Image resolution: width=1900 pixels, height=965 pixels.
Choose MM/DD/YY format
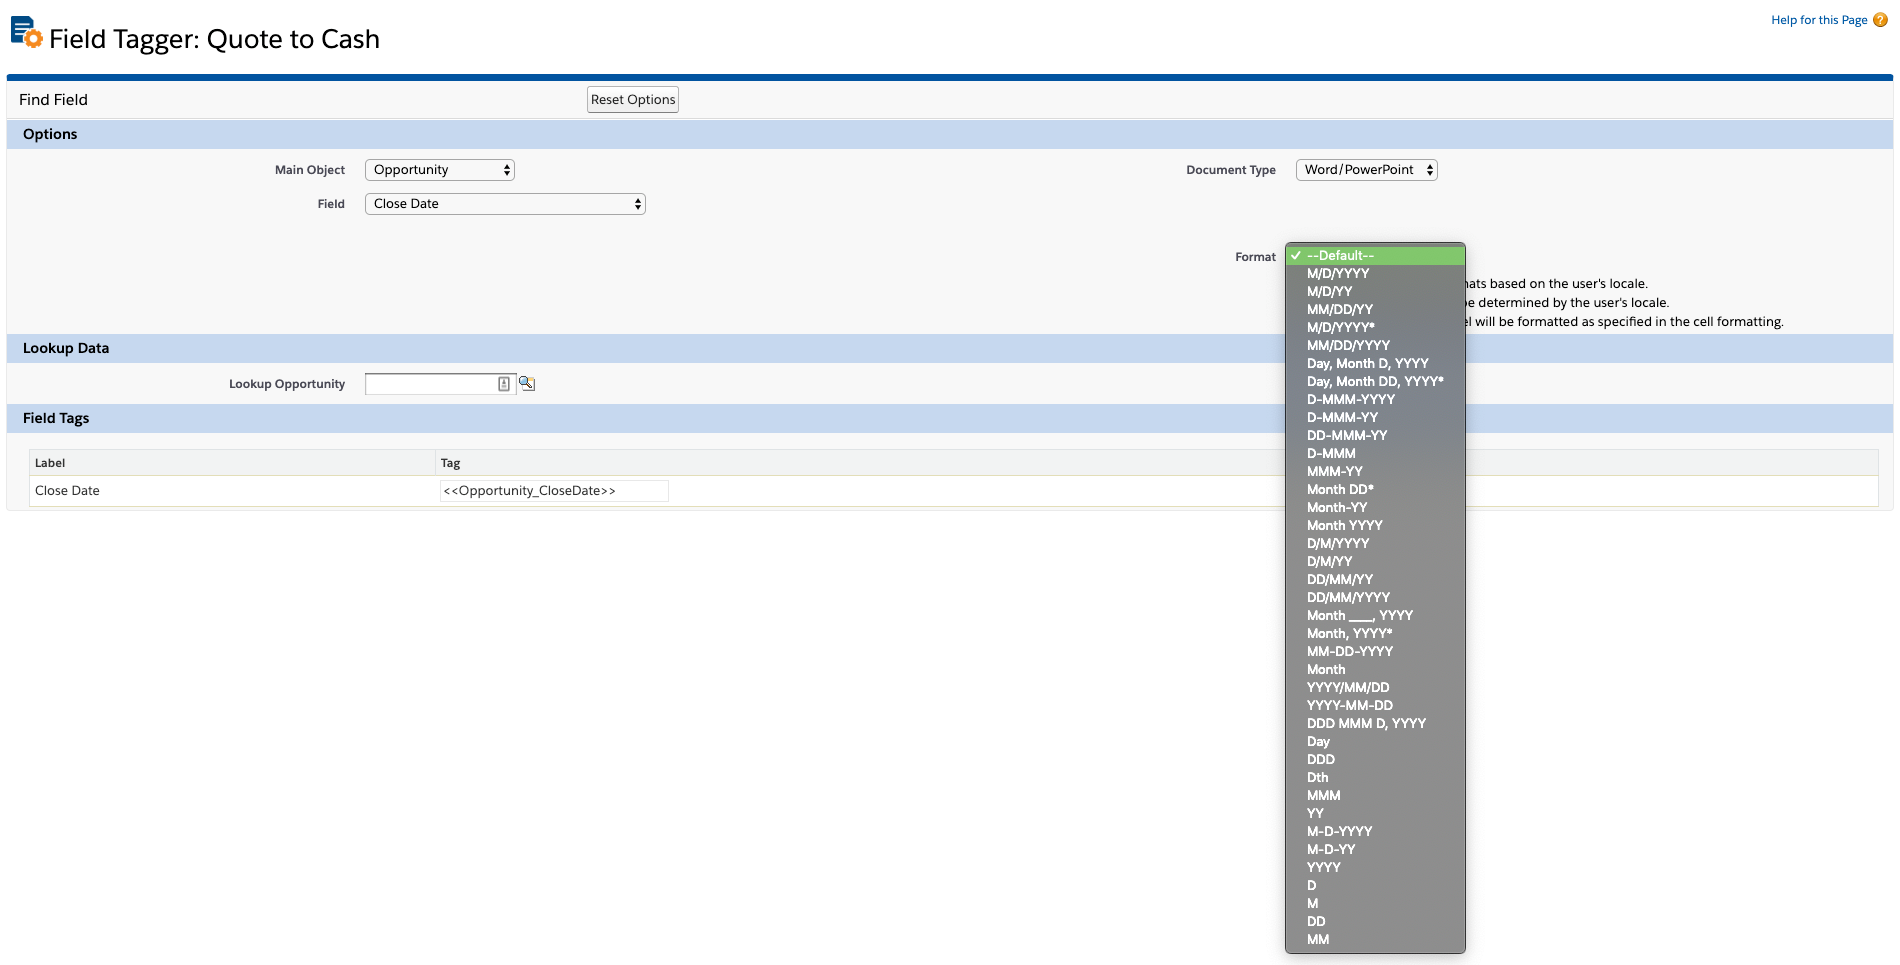[x=1375, y=310]
